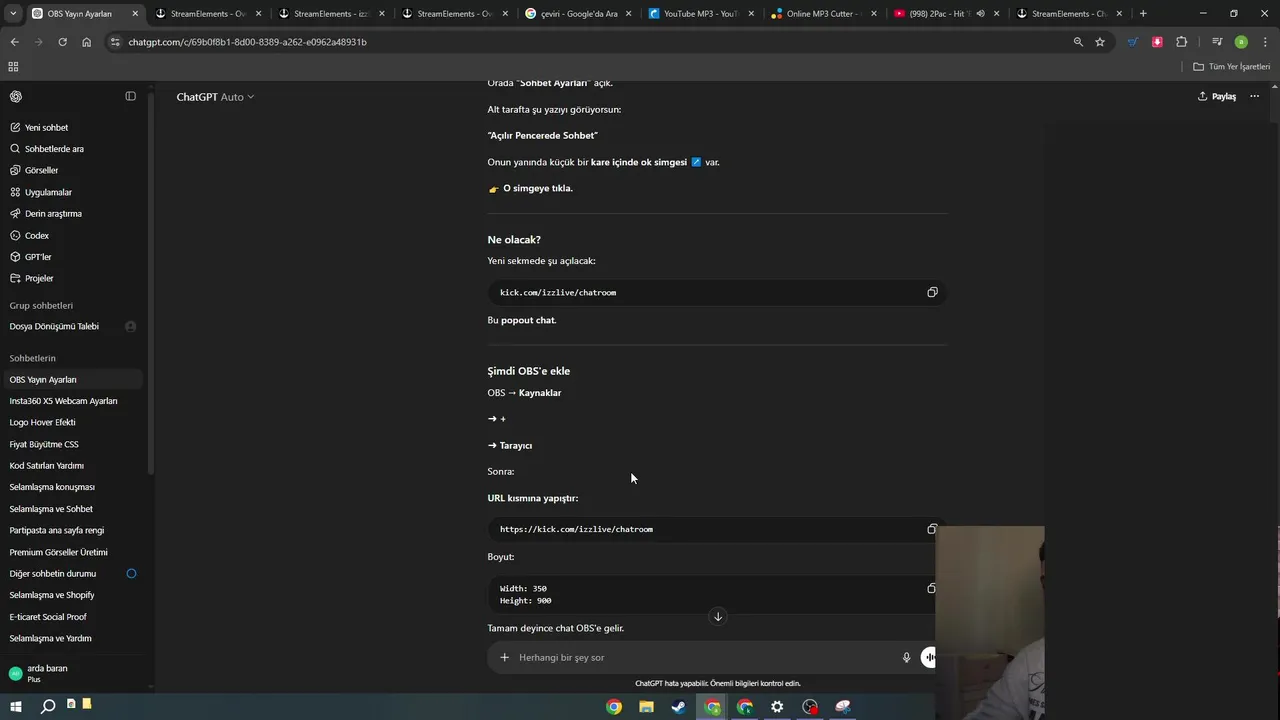
Task: Reload the page
Action: tap(62, 42)
